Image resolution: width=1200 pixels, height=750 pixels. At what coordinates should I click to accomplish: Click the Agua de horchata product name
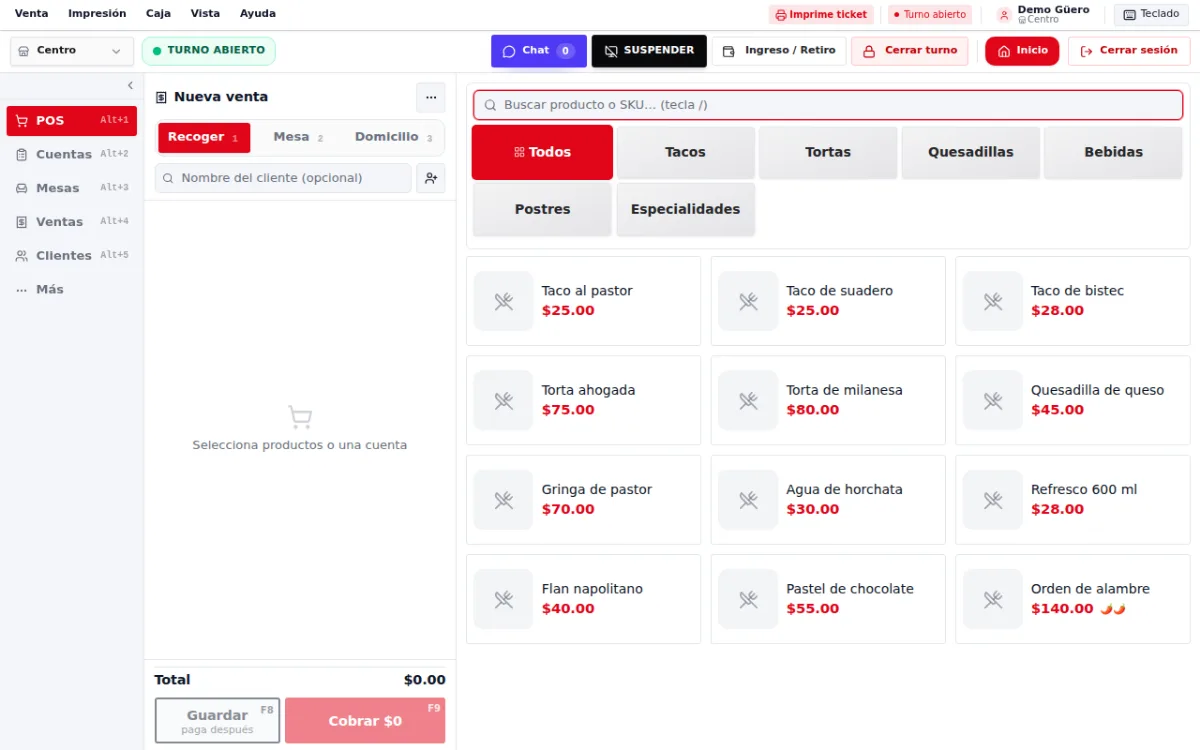[x=844, y=490]
